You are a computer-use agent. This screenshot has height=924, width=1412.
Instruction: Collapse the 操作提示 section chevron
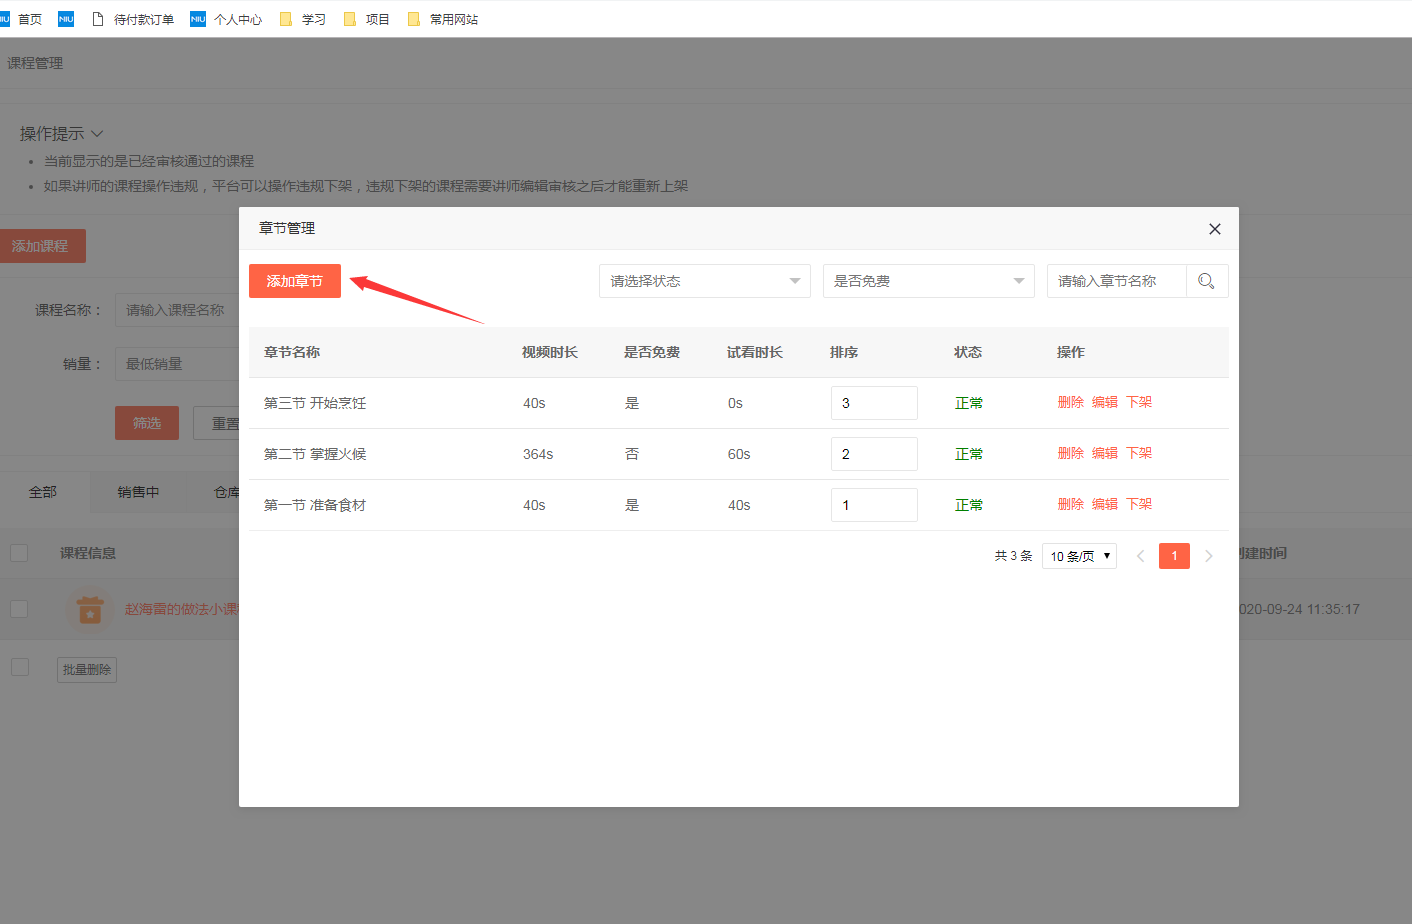point(97,134)
